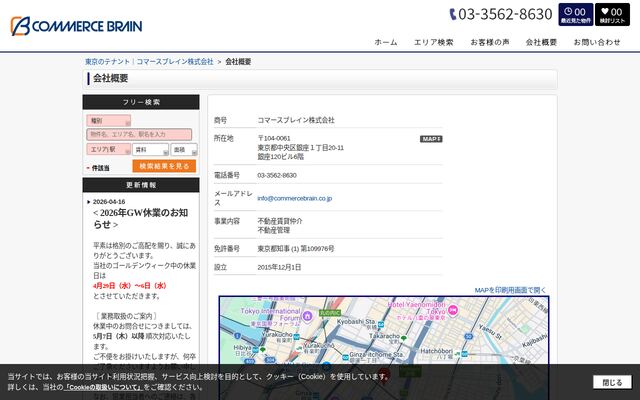Open MAPを印刷用画面で開く link
The height and width of the screenshot is (400, 640).
pos(510,290)
